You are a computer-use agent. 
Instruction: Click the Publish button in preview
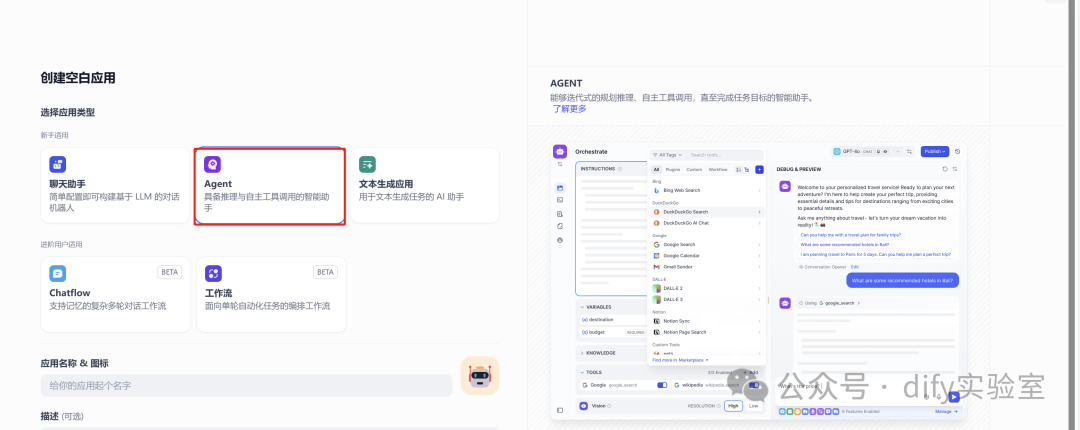tap(935, 152)
